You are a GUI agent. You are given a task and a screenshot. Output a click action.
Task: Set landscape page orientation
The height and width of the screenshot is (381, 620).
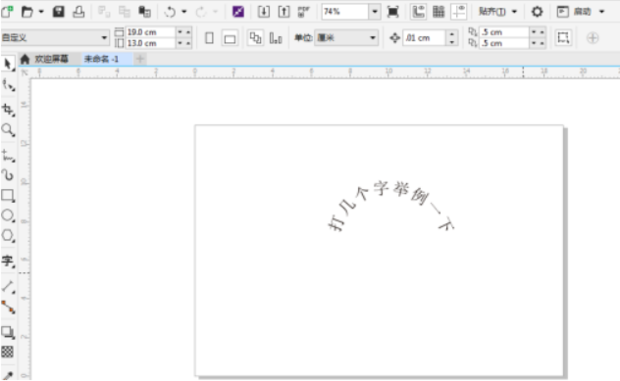pyautogui.click(x=230, y=38)
